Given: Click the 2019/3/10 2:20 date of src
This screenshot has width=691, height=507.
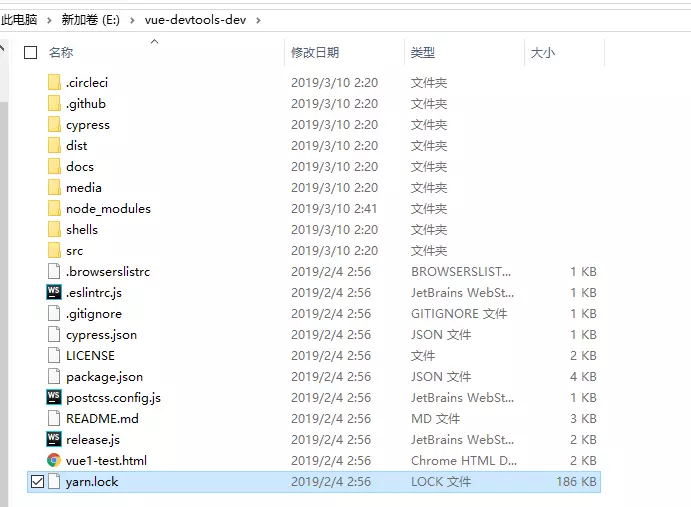Looking at the screenshot, I should tap(334, 251).
